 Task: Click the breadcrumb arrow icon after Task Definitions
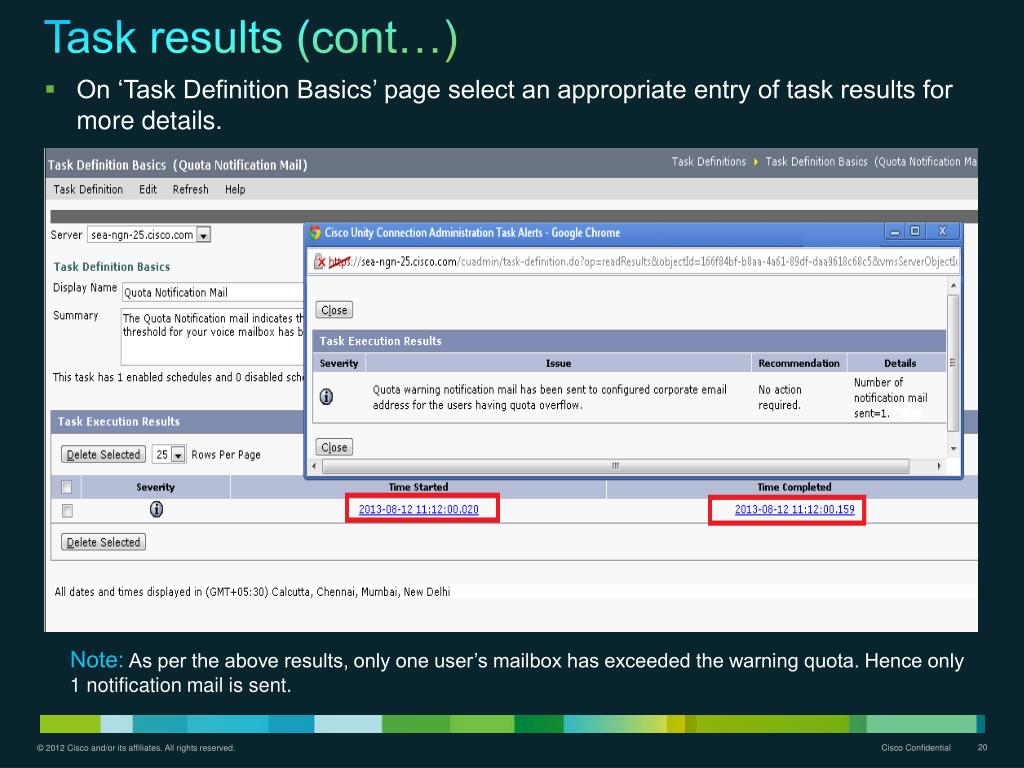[x=756, y=162]
